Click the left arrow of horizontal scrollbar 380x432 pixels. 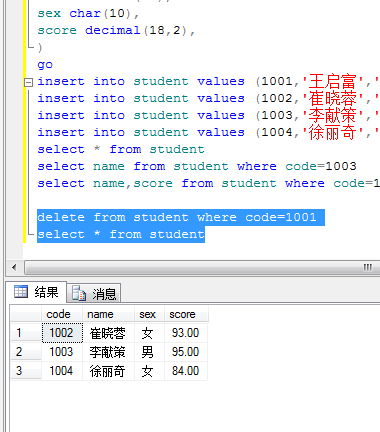[14, 267]
